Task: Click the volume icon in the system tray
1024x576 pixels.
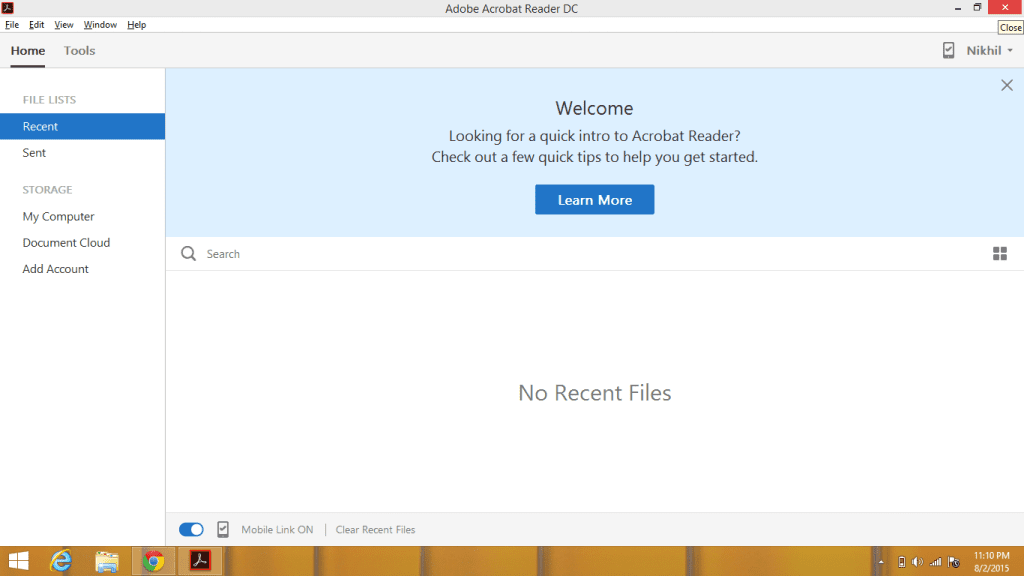Action: [918, 562]
